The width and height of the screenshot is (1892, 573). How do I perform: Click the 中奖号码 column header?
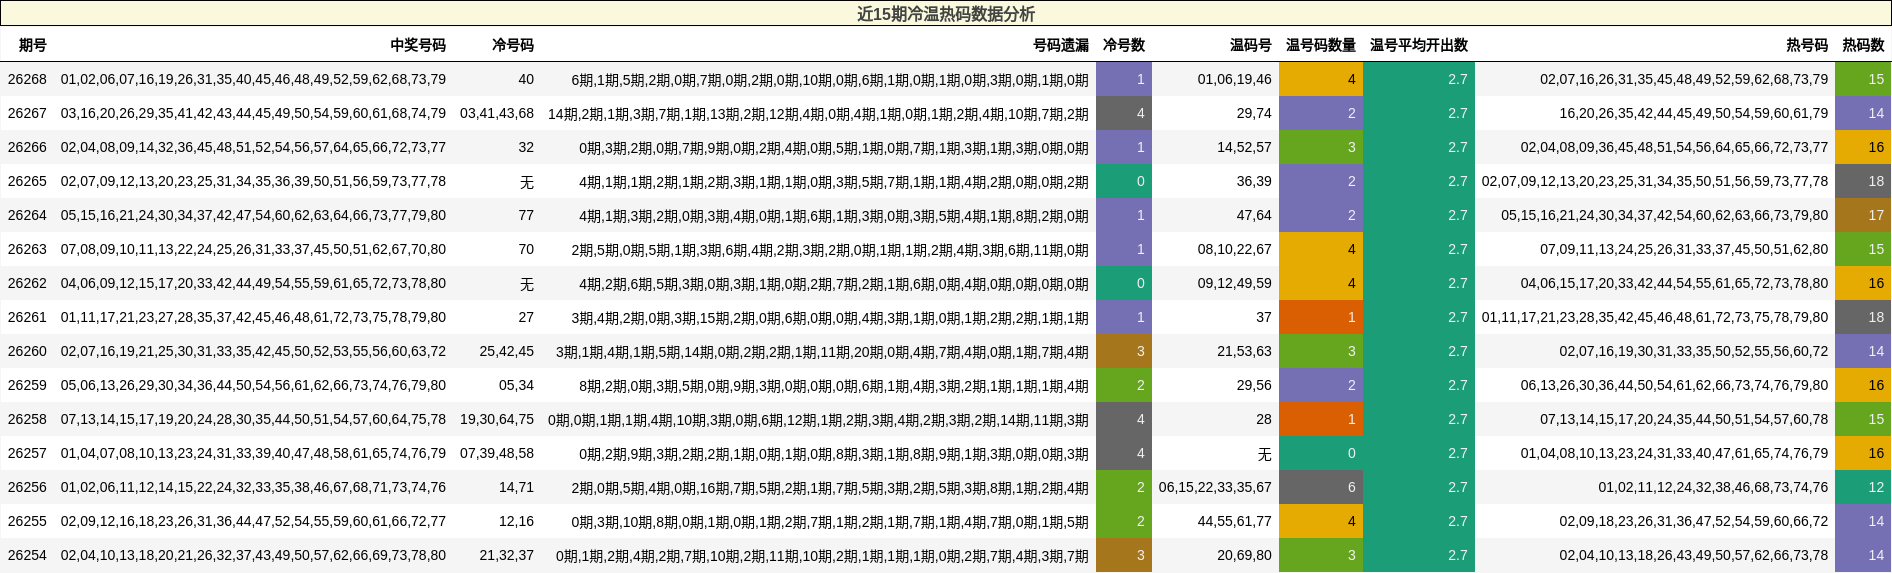click(418, 45)
